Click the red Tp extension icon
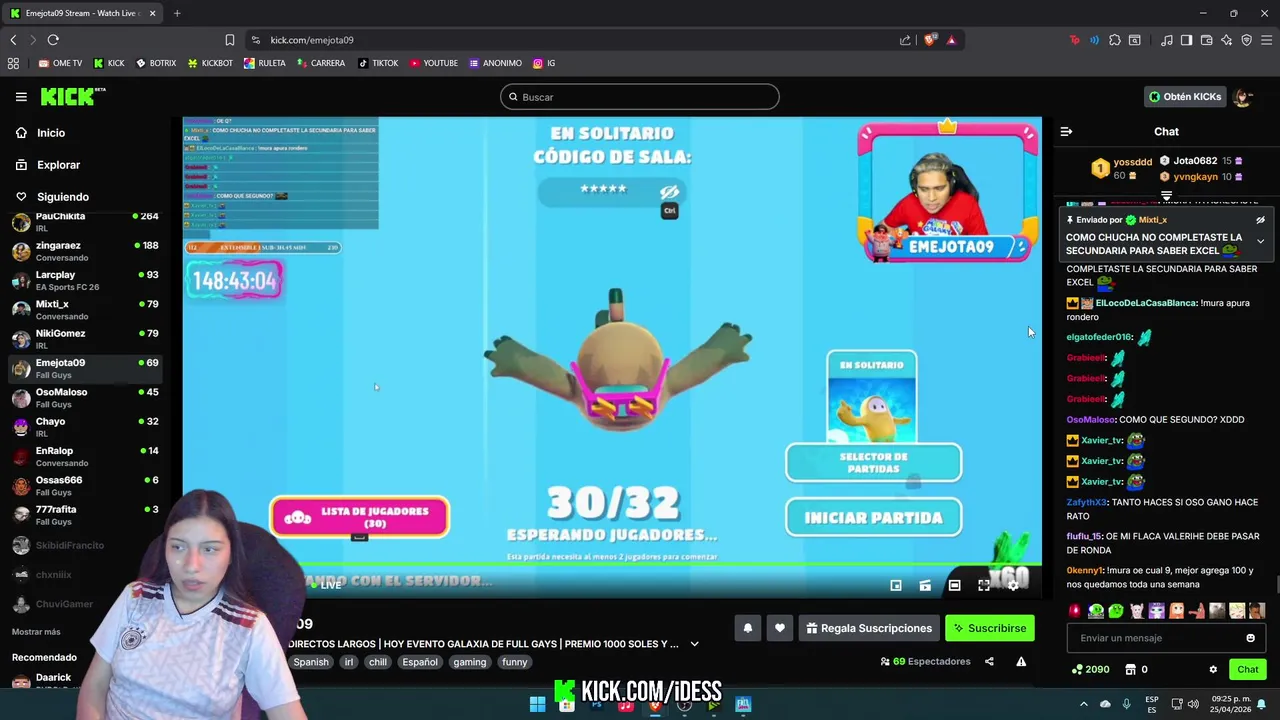 point(1075,40)
